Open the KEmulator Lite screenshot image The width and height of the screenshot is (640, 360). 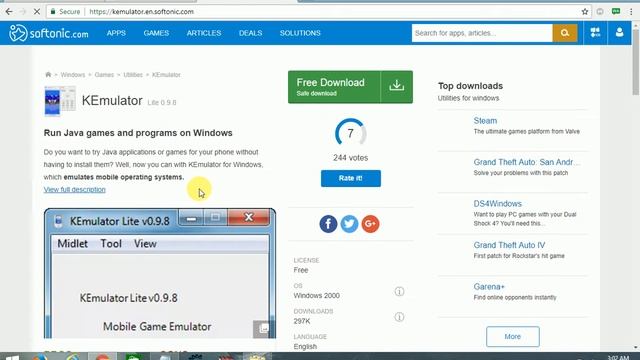[x=160, y=273]
